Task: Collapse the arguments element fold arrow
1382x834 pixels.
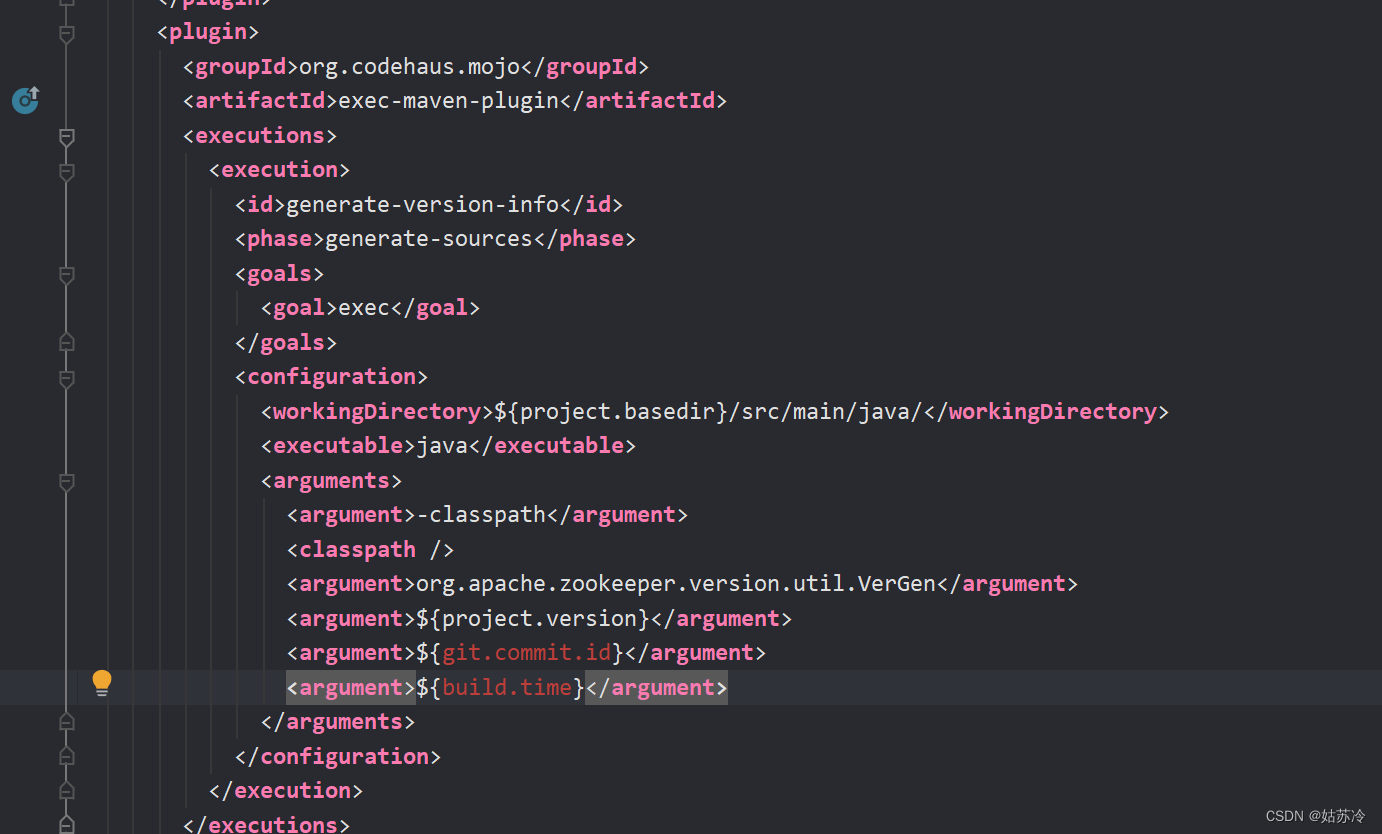Action: [66, 481]
